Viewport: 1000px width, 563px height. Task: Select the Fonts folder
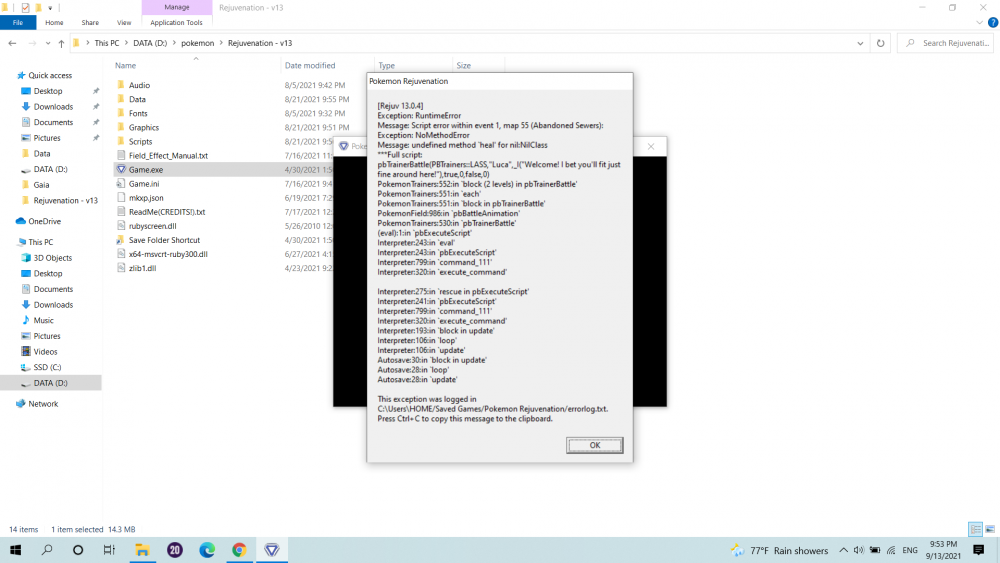click(x=138, y=113)
